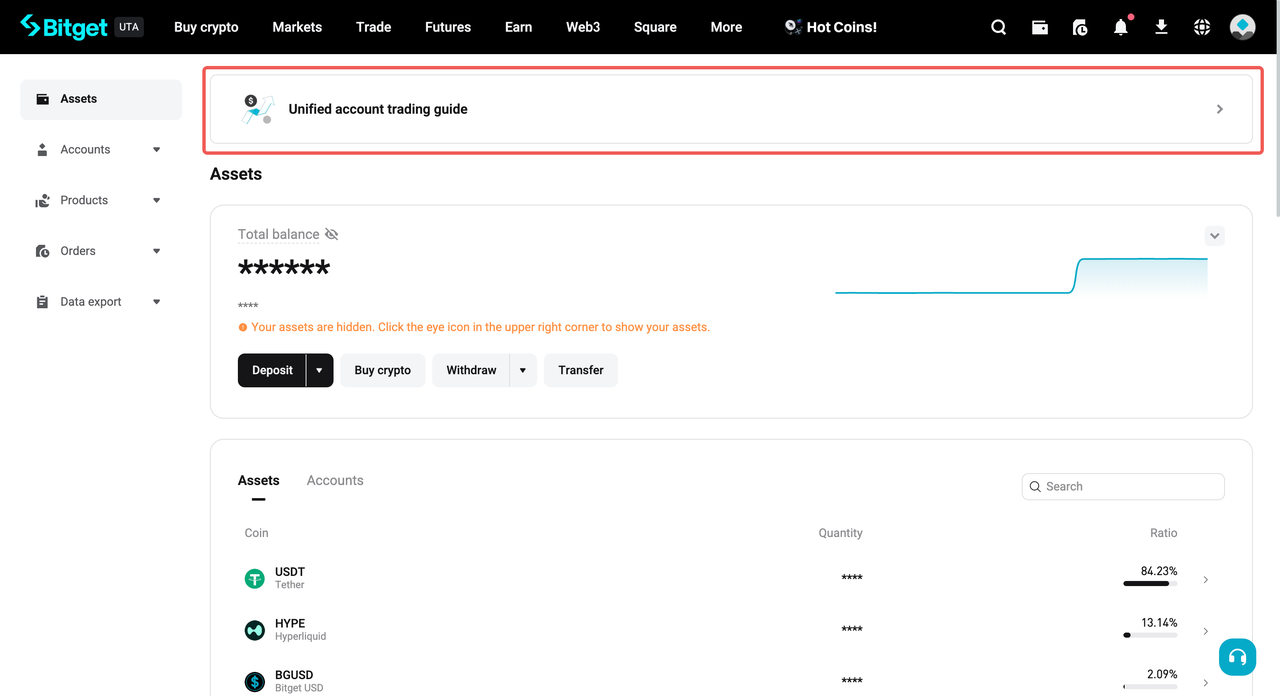Open the user profile avatar
The image size is (1280, 696).
pyautogui.click(x=1242, y=27)
